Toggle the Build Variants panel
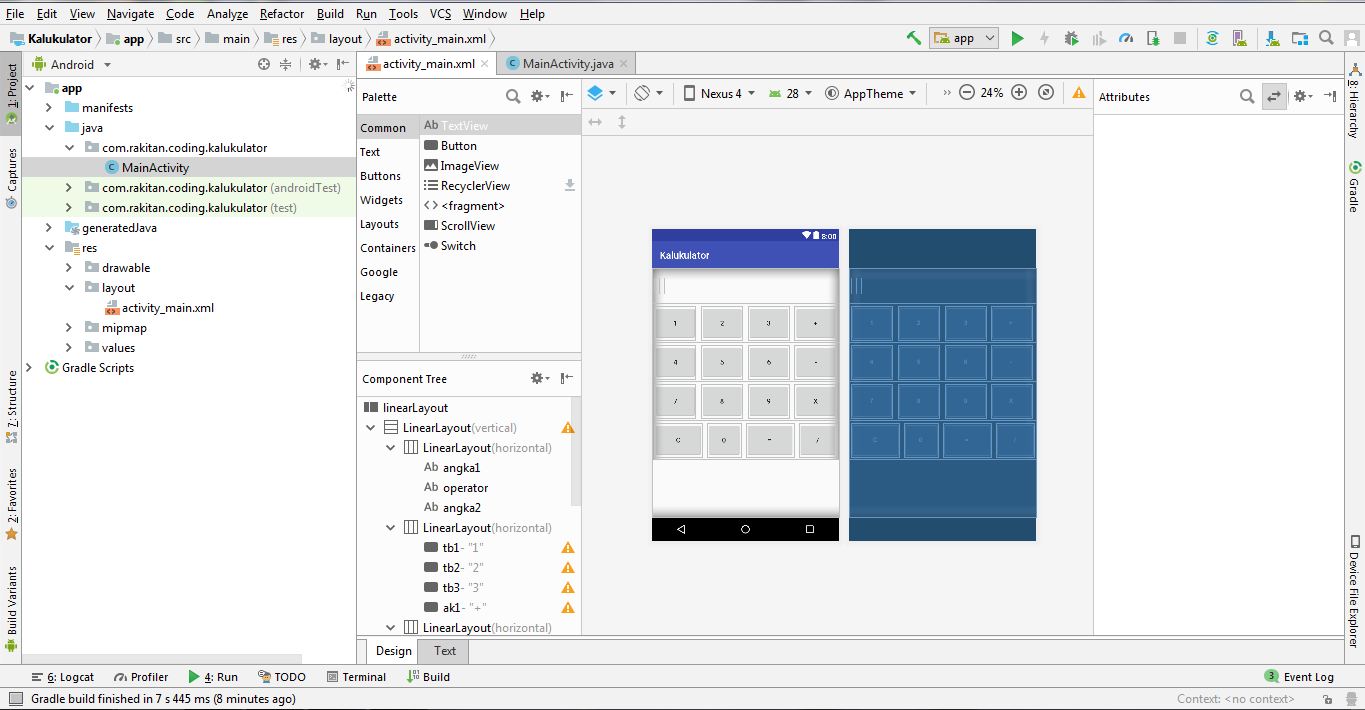Viewport: 1365px width, 710px height. (x=10, y=600)
